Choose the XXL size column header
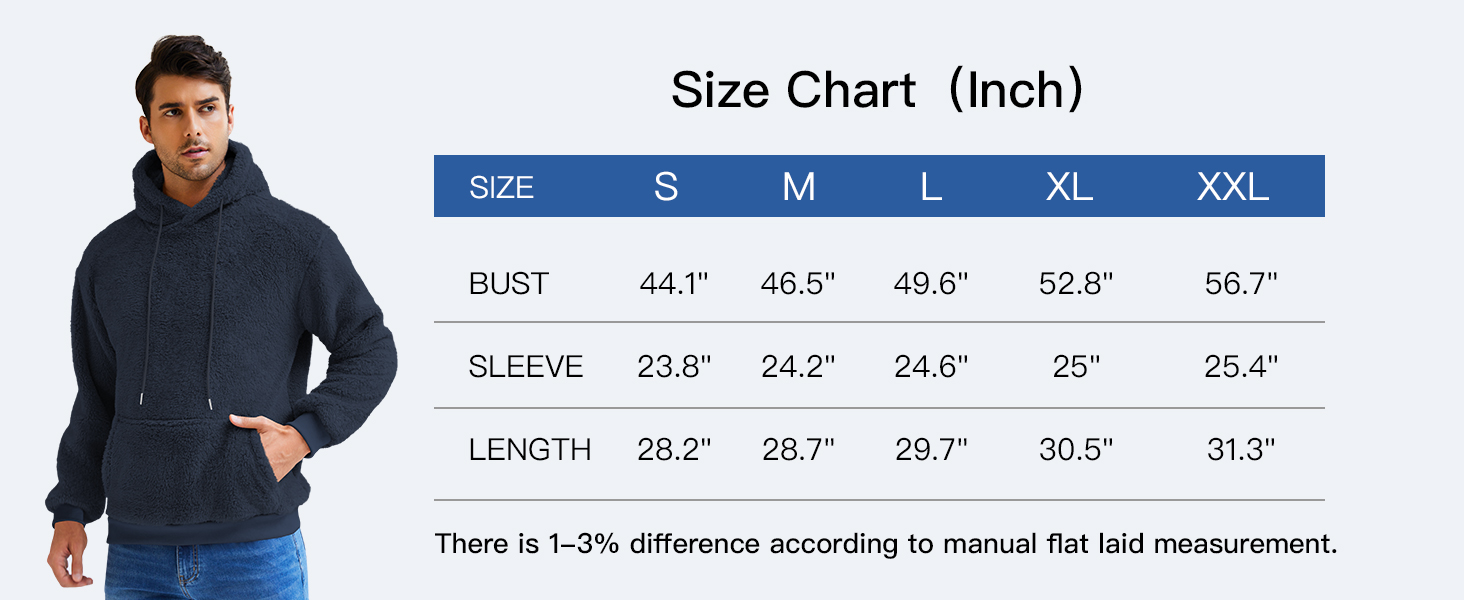The width and height of the screenshot is (1464, 600). coord(1233,187)
